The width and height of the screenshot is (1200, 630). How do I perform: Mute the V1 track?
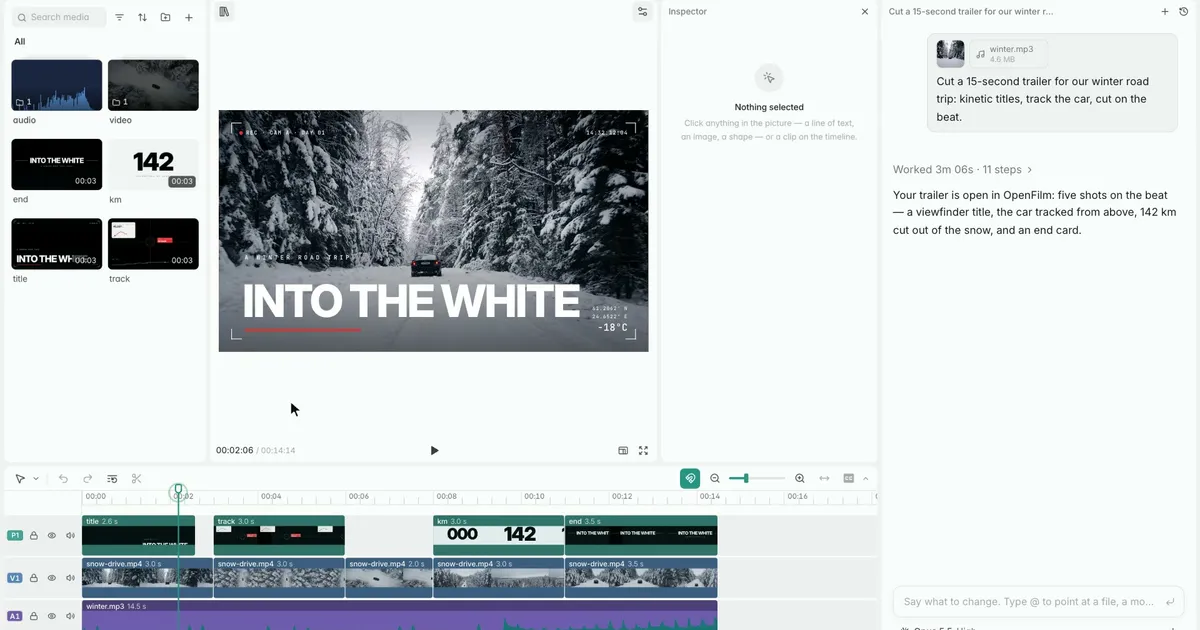pos(70,578)
